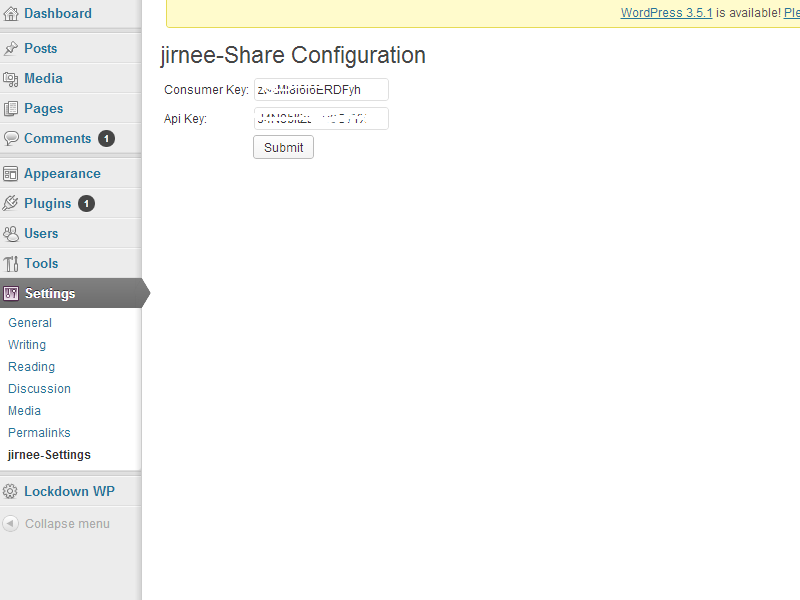Click the Api Key input field
Viewport: 800px width, 600px height.
click(321, 118)
